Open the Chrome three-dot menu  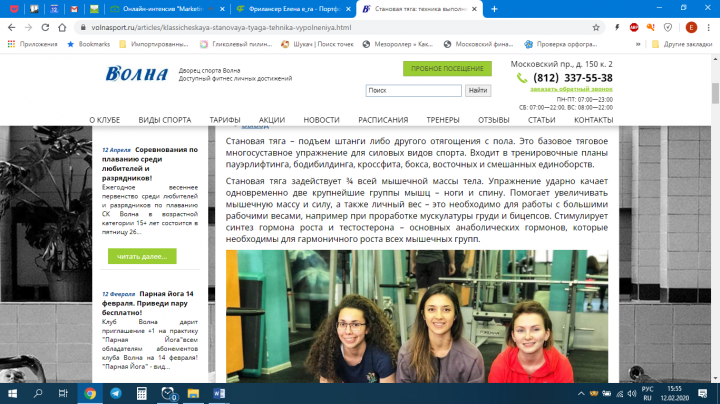pos(709,28)
